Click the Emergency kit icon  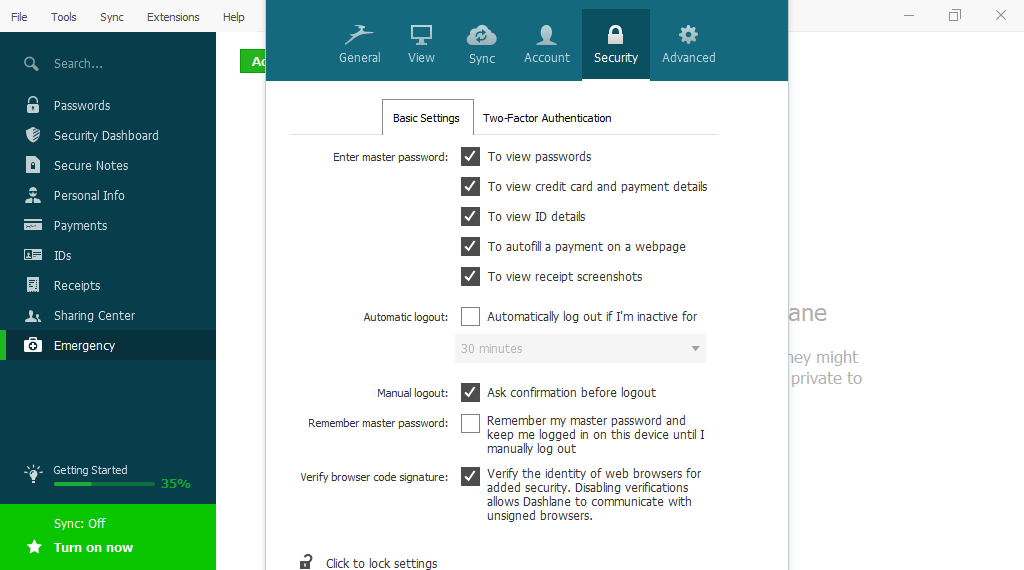click(33, 345)
